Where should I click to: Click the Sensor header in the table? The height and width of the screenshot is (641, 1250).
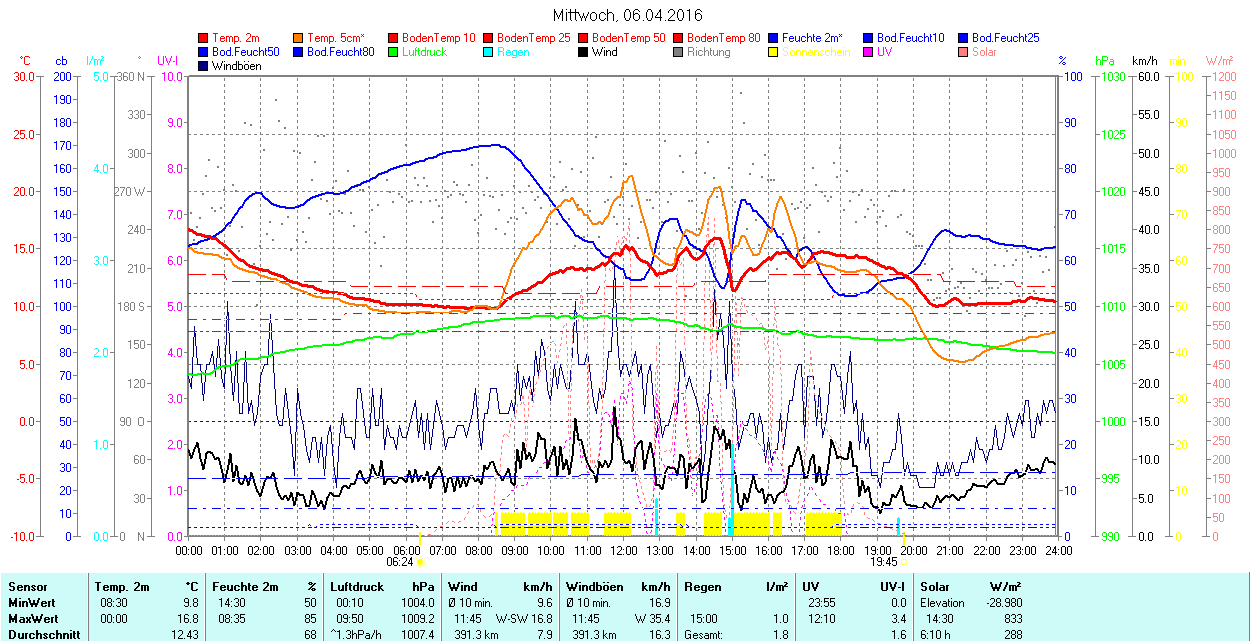point(27,587)
